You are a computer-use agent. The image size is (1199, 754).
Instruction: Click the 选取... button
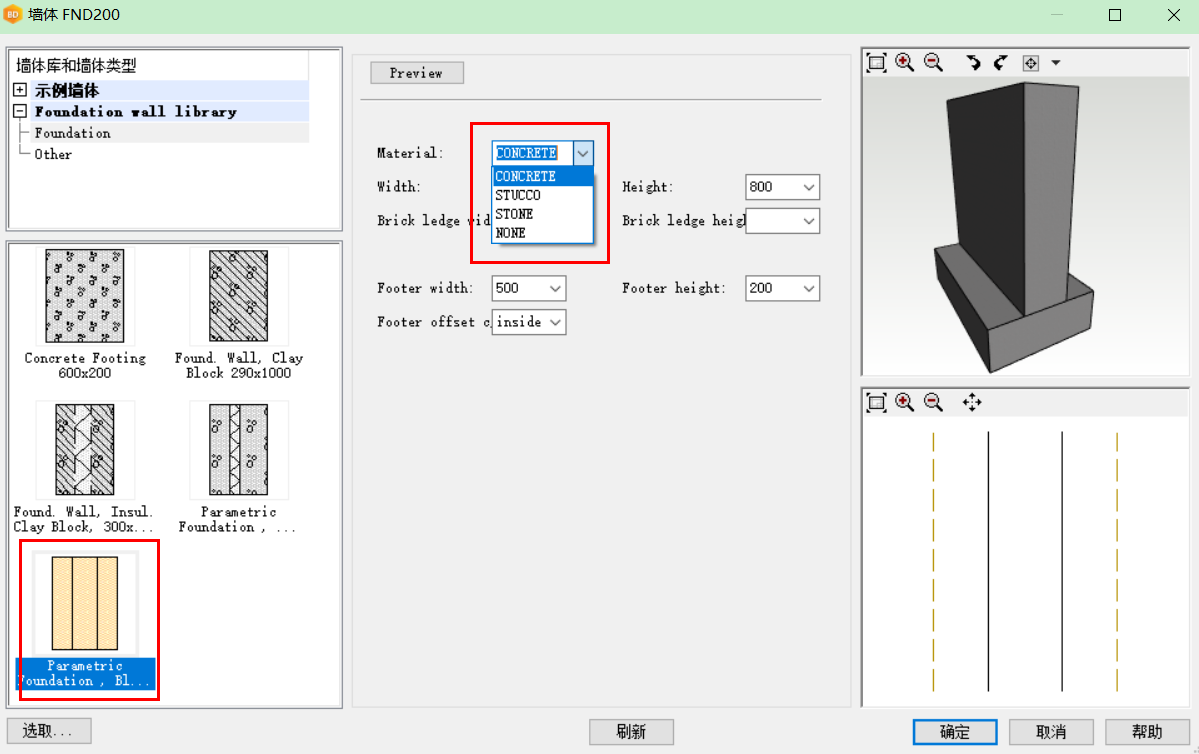coord(49,731)
